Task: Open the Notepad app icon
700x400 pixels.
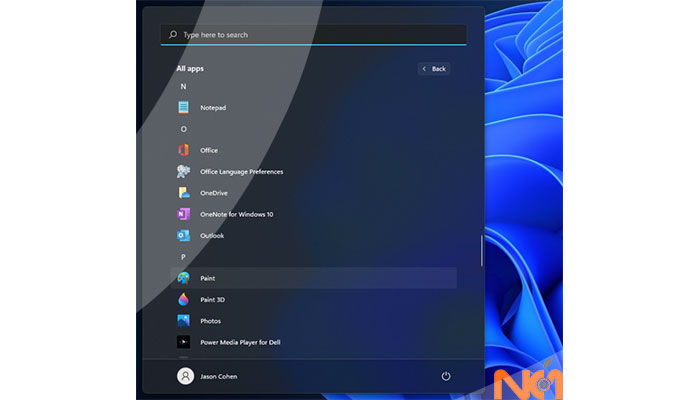Action: pyautogui.click(x=183, y=107)
